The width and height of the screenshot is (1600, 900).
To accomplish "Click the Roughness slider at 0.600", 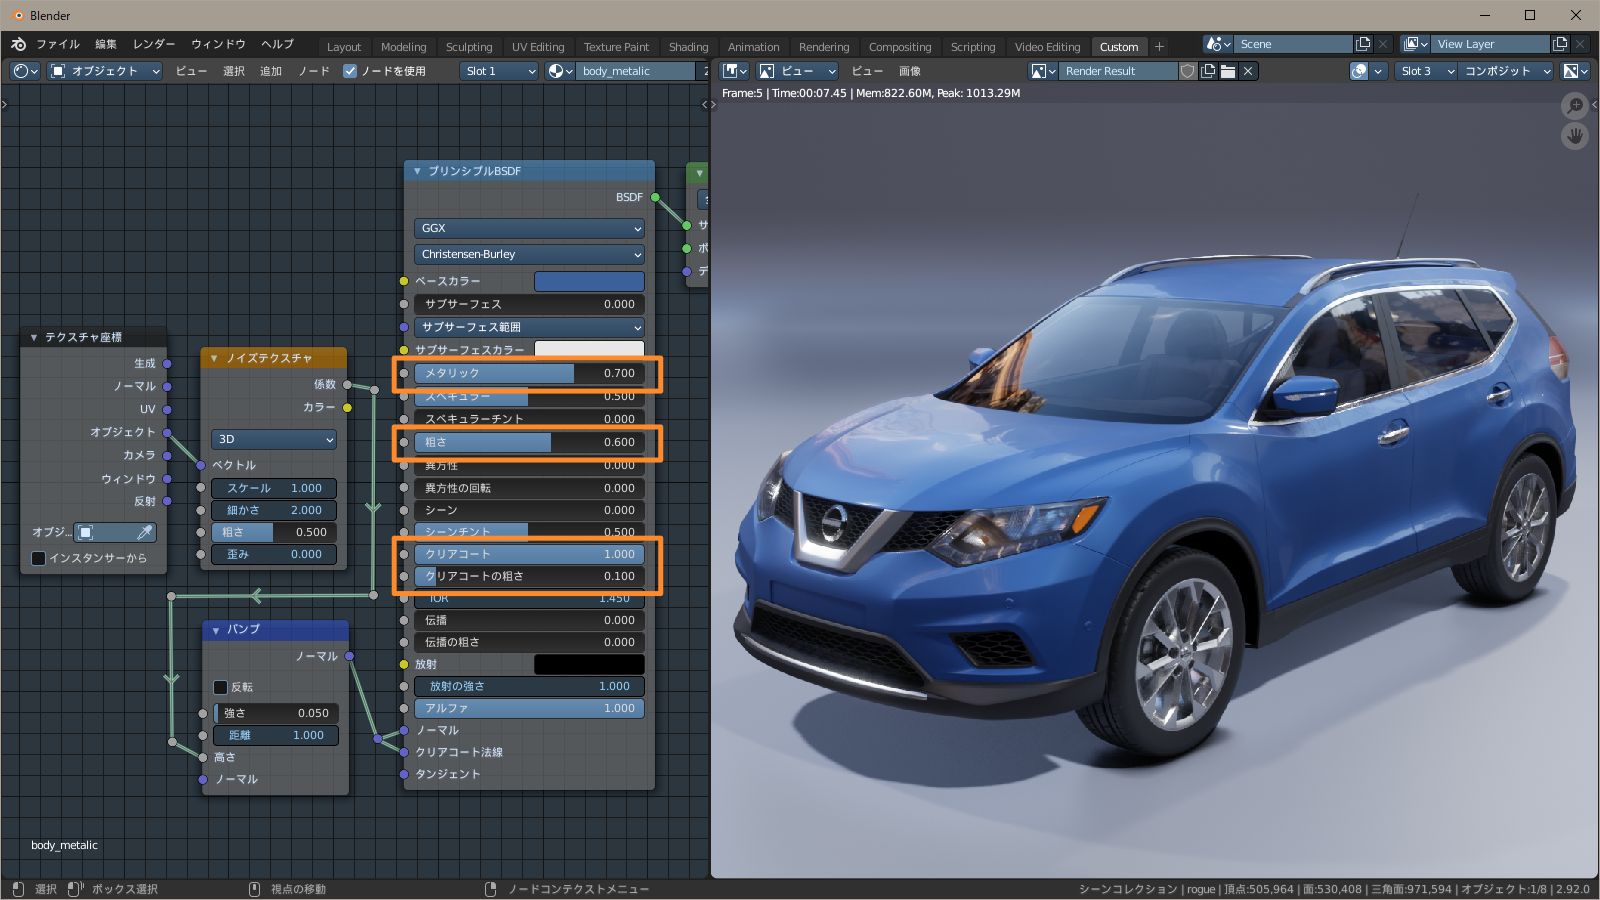I will point(529,442).
